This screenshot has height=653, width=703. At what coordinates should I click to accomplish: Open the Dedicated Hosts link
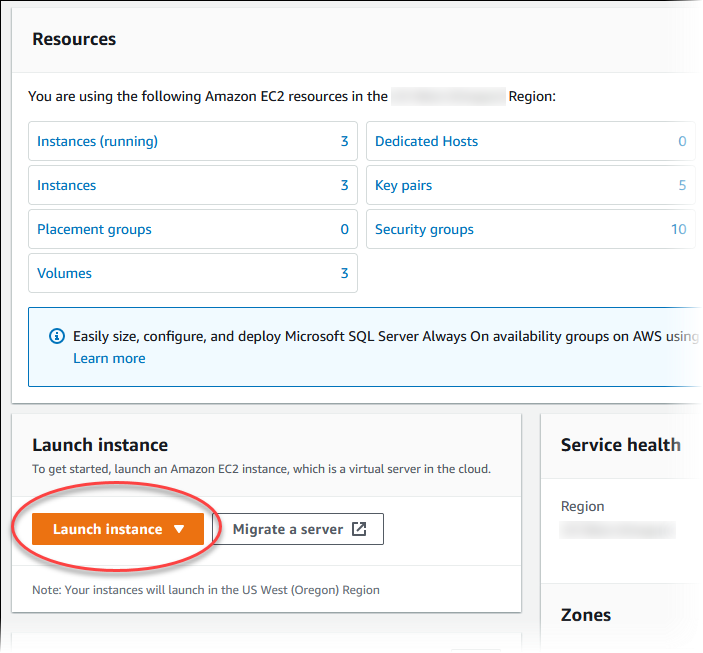[426, 141]
